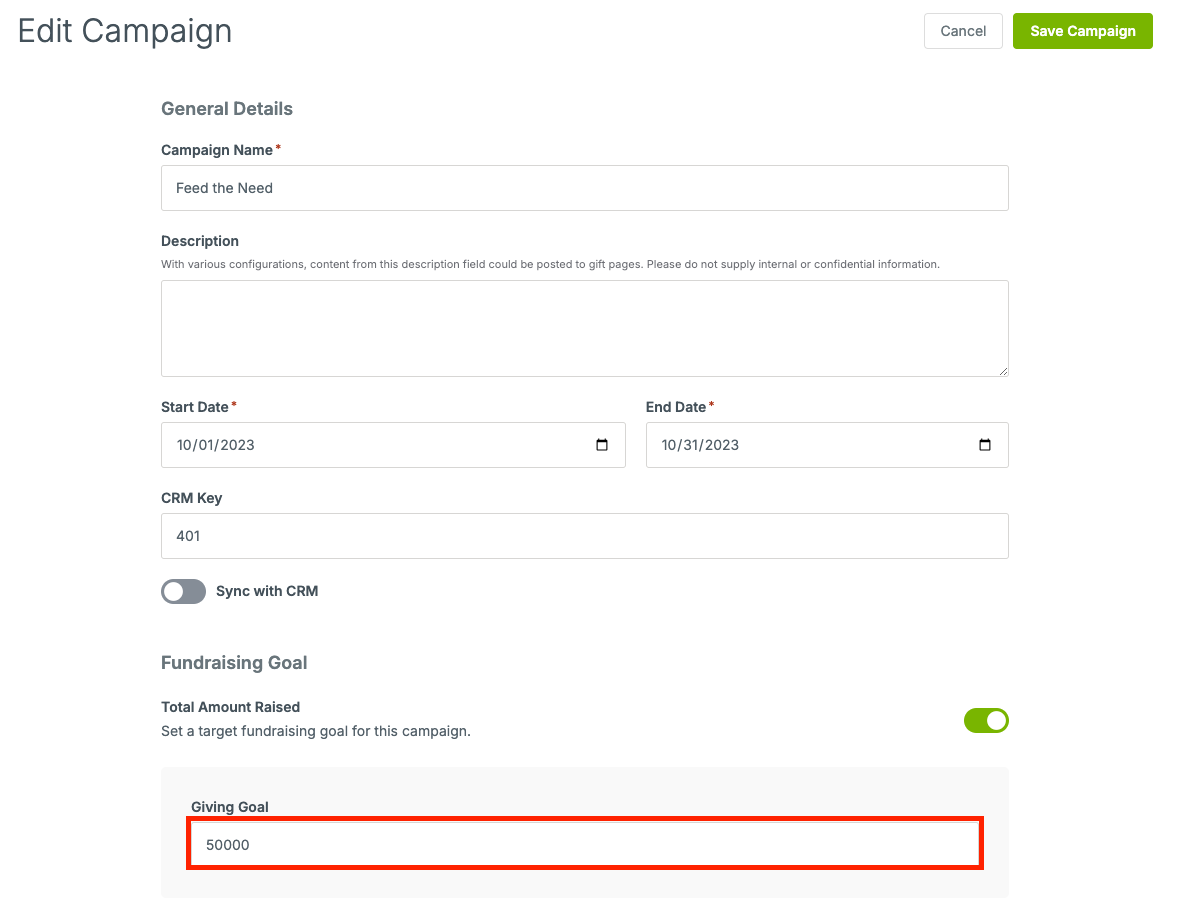Click the Edit Campaign page title
The image size is (1185, 913).
click(125, 31)
